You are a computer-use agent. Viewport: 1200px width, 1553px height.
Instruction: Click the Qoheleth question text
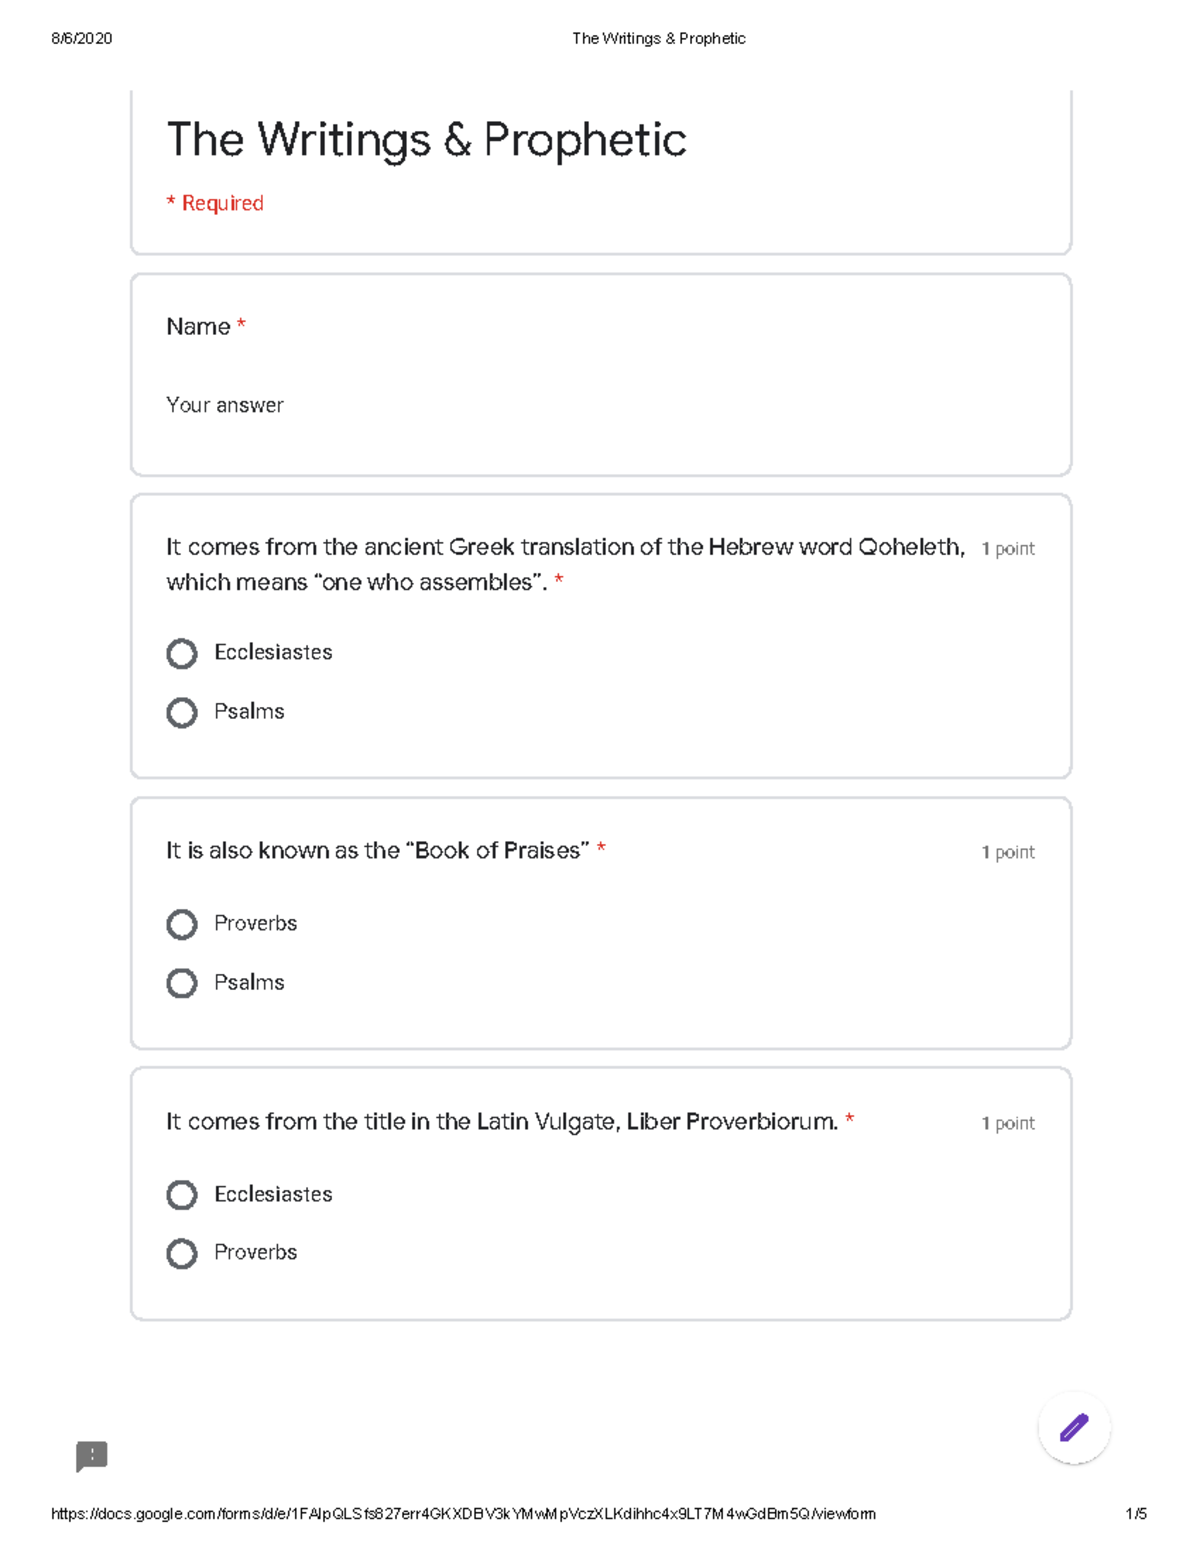click(565, 548)
